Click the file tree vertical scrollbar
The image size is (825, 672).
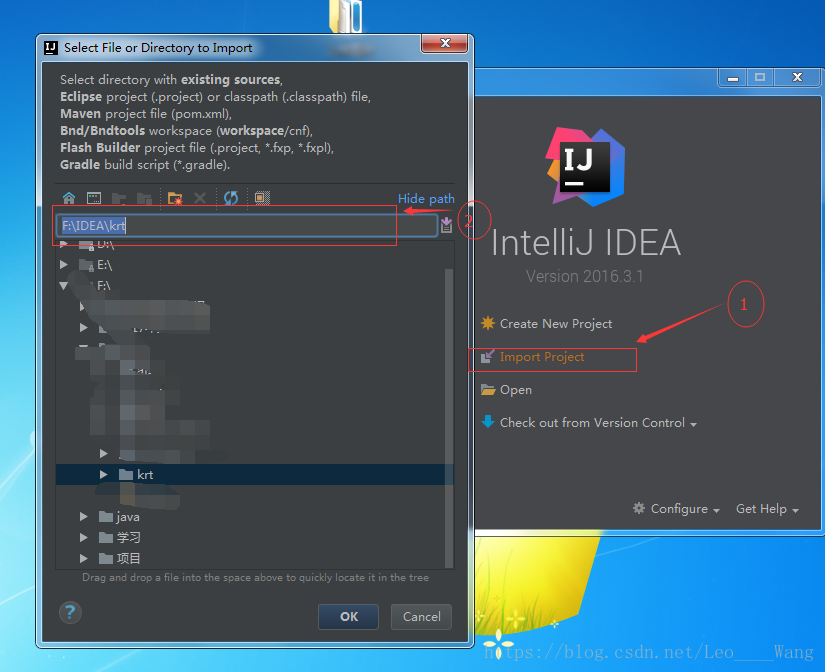click(x=449, y=418)
